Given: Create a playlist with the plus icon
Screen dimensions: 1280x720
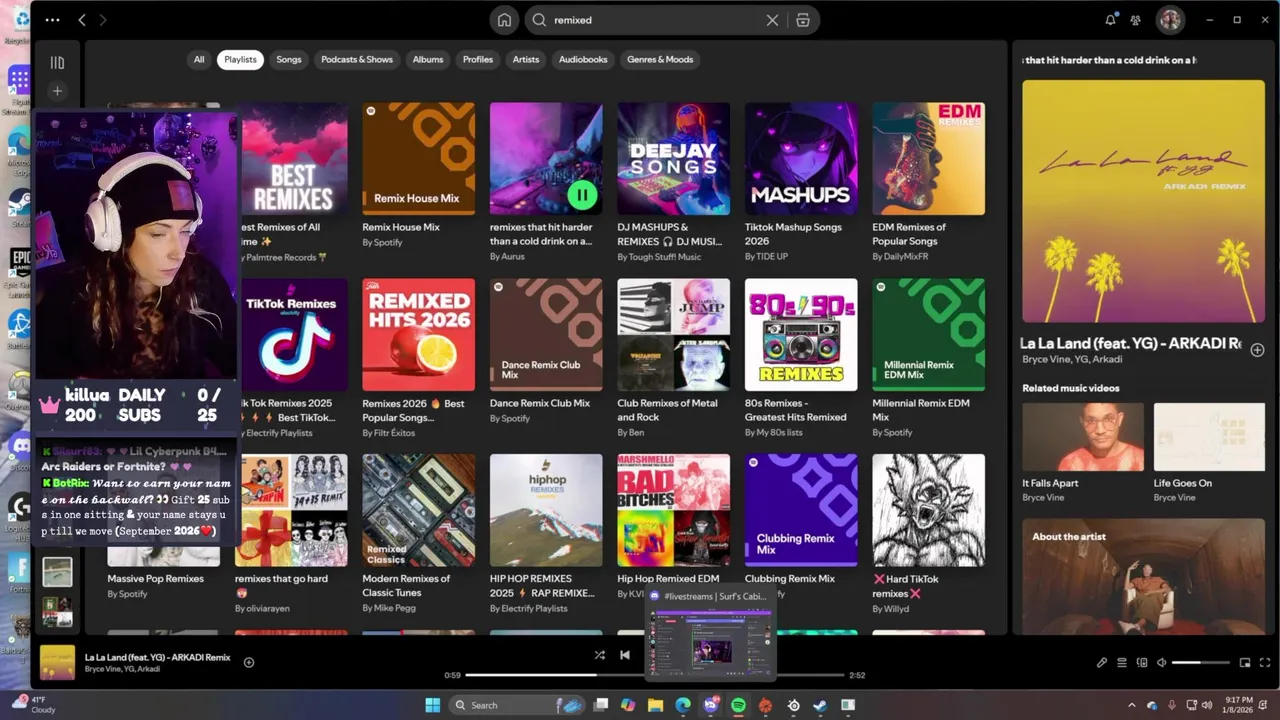Looking at the screenshot, I should pos(57,91).
